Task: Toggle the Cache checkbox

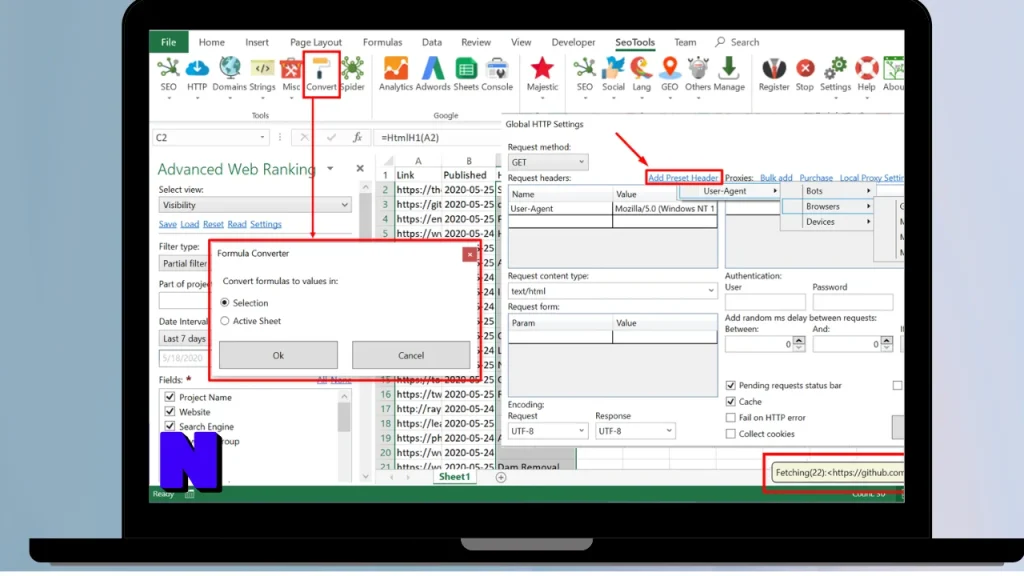Action: [731, 402]
